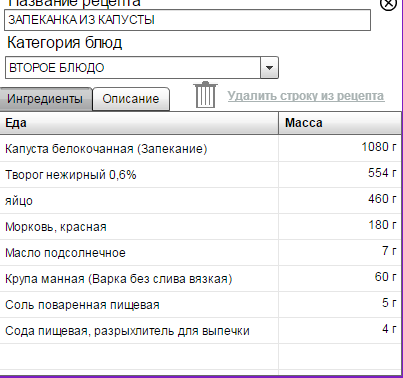Click the 554 г mass cell

point(340,175)
